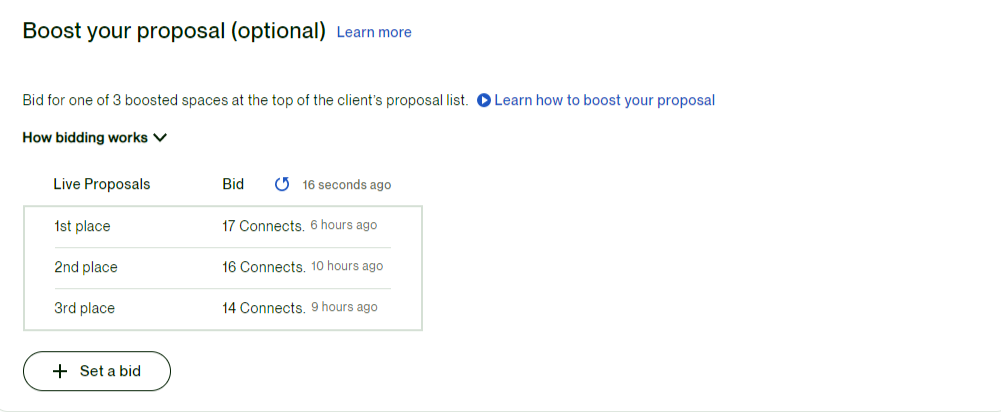1001x412 pixels.
Task: Click the plus icon in Set a bid
Action: coord(59,371)
